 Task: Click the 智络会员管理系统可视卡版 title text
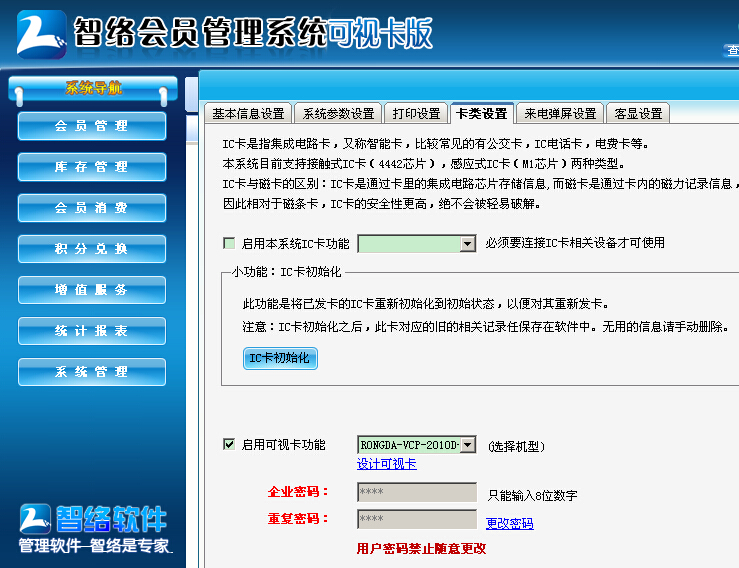click(253, 33)
